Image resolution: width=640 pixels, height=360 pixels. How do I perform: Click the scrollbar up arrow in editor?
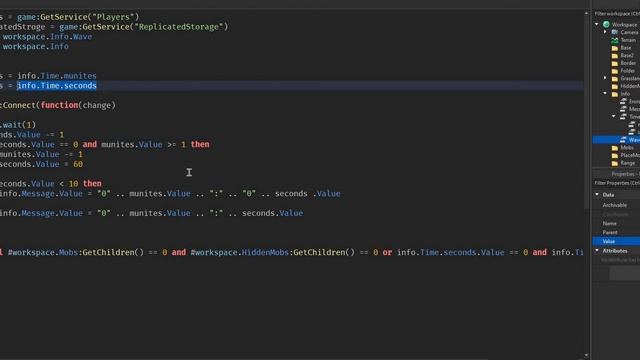(587, 13)
